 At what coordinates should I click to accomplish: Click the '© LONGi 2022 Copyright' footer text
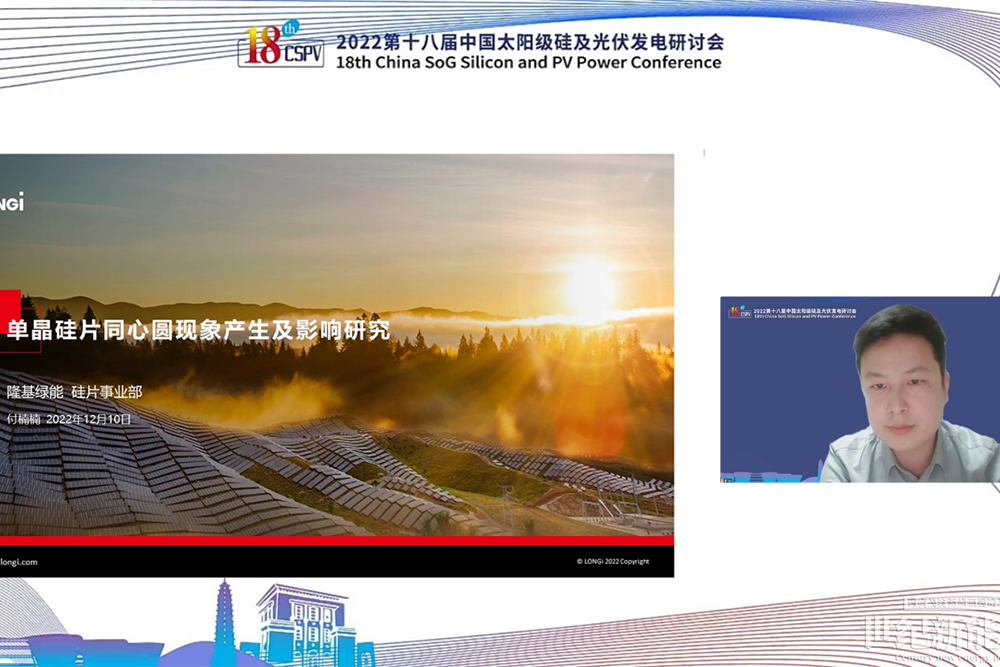pyautogui.click(x=612, y=562)
